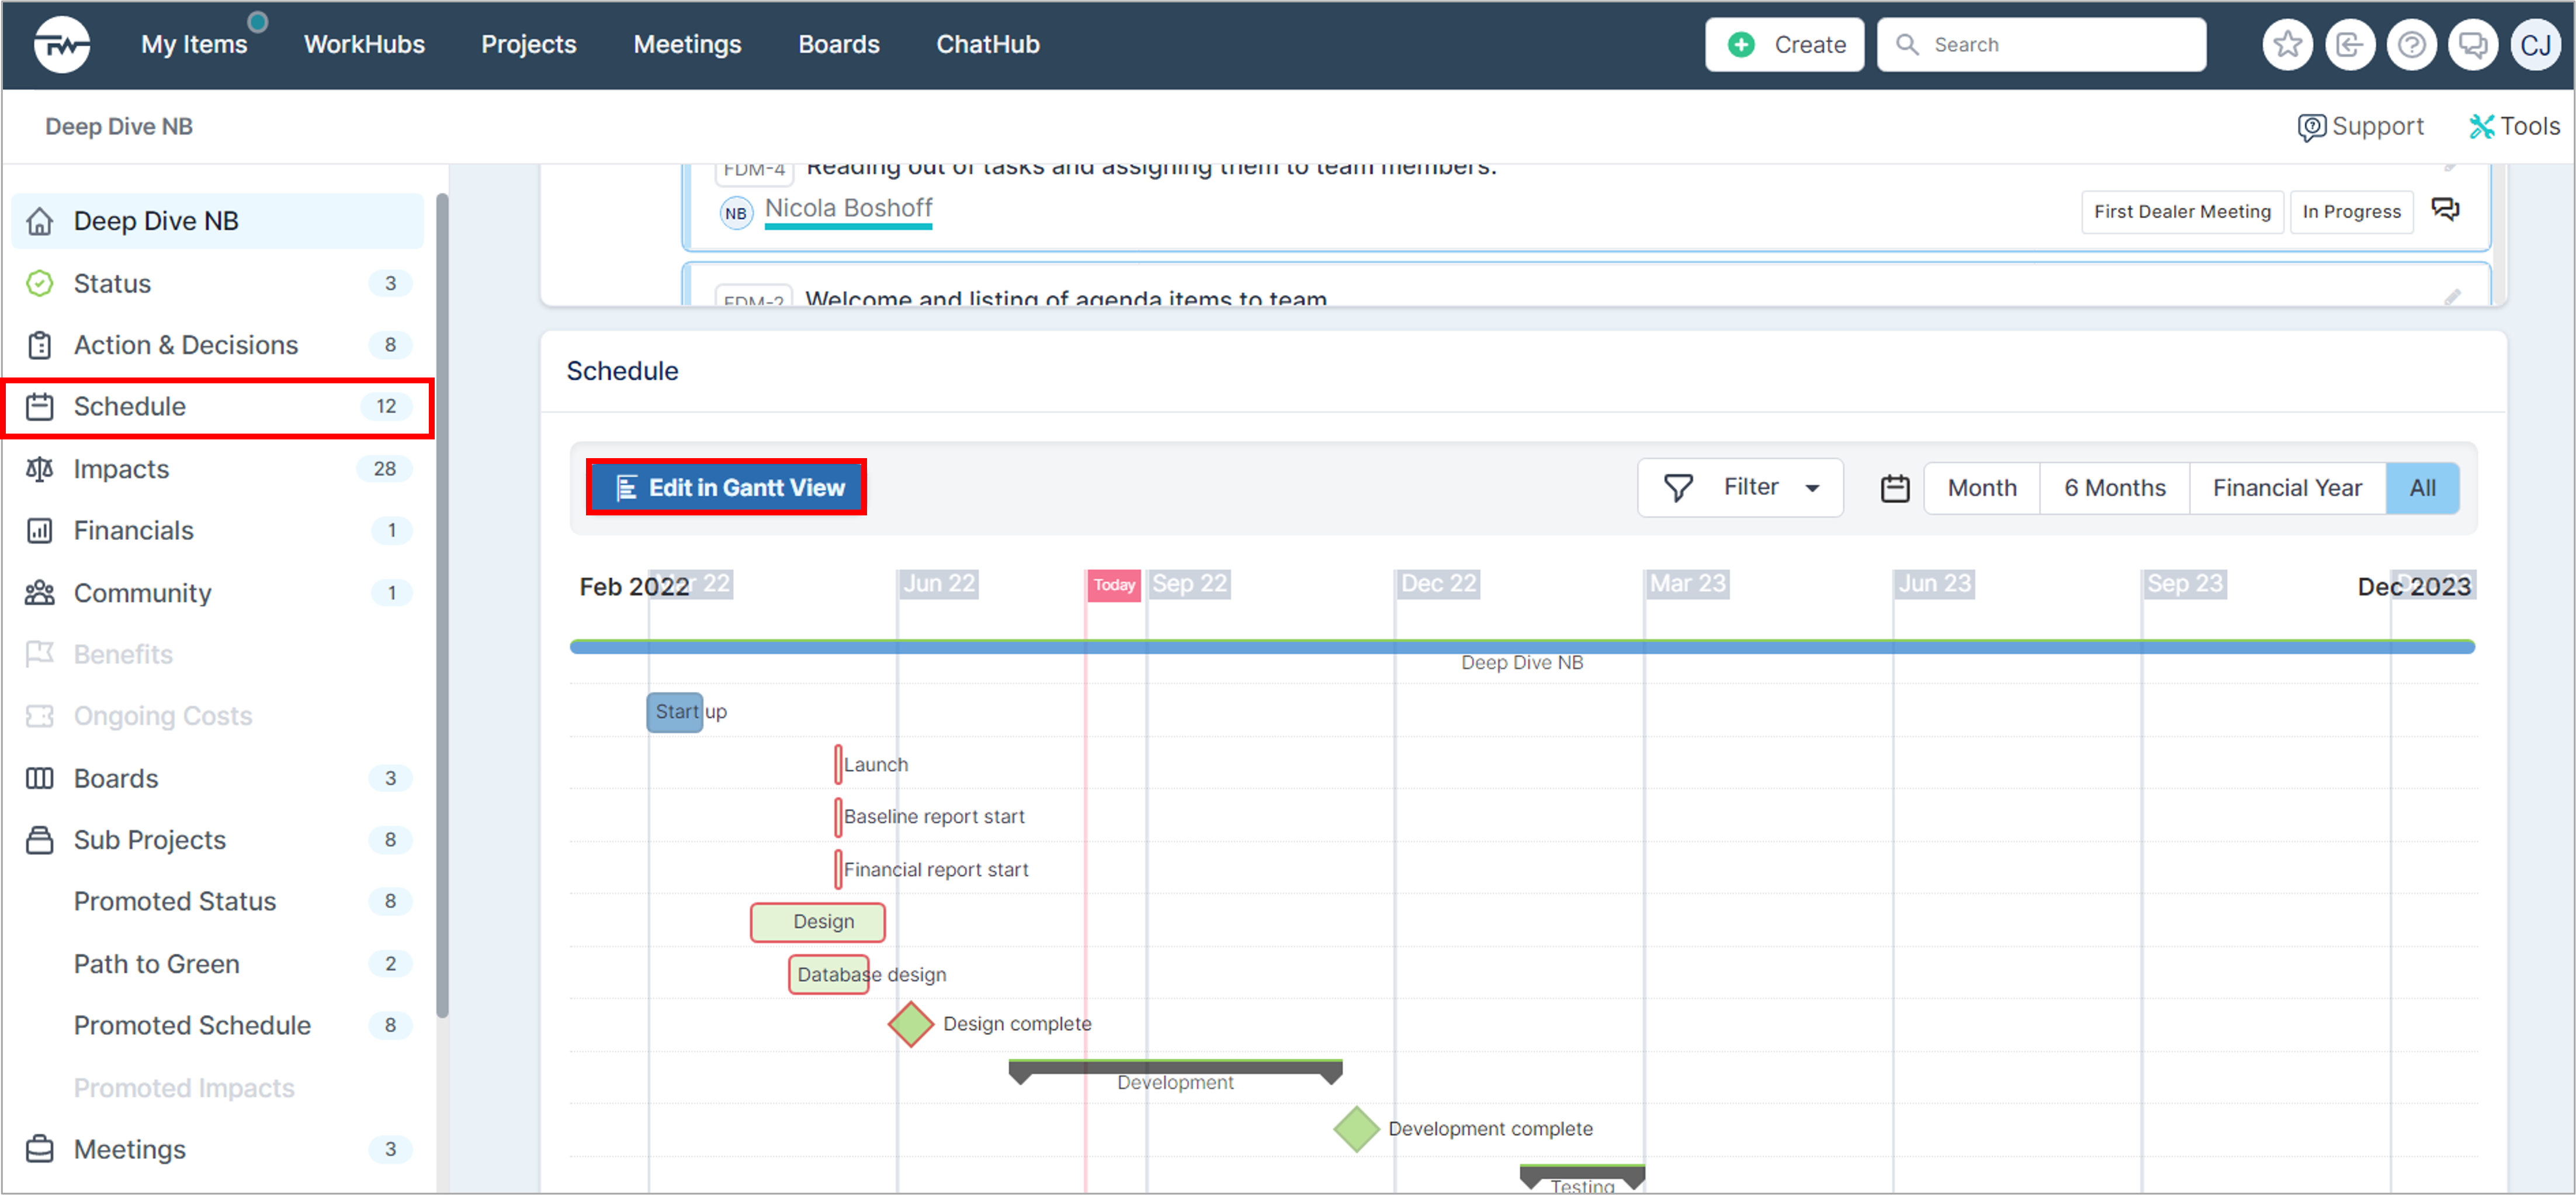
Task: Click the In Progress status tag
Action: coord(2351,212)
